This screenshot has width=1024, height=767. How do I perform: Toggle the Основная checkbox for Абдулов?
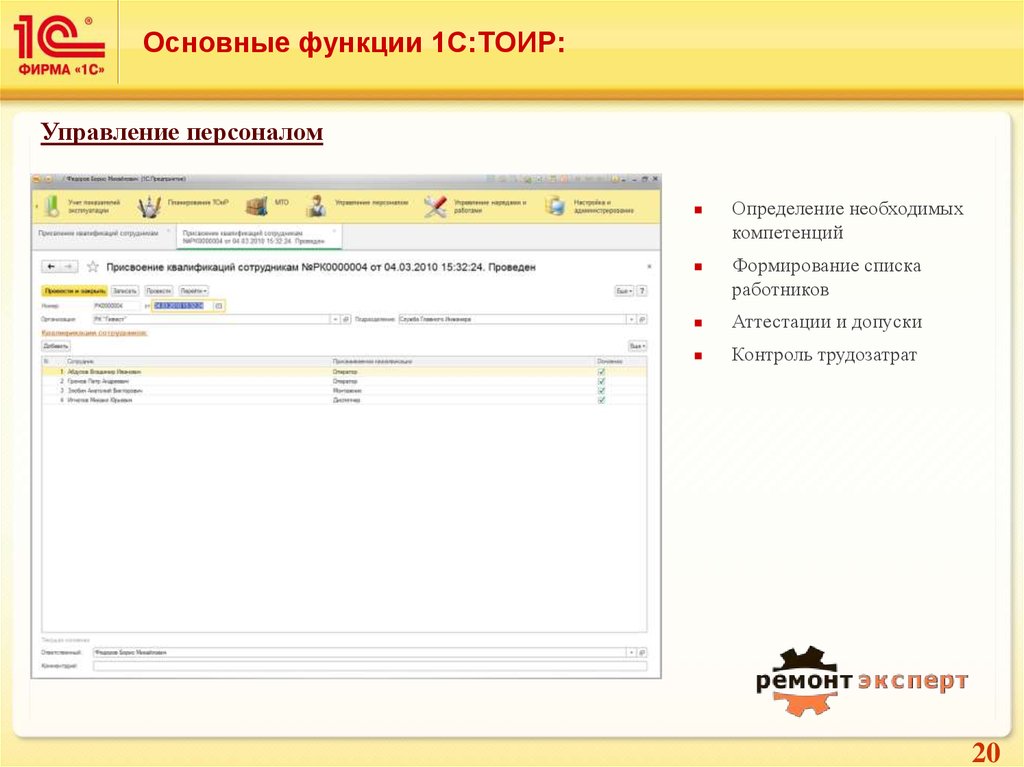pos(601,372)
